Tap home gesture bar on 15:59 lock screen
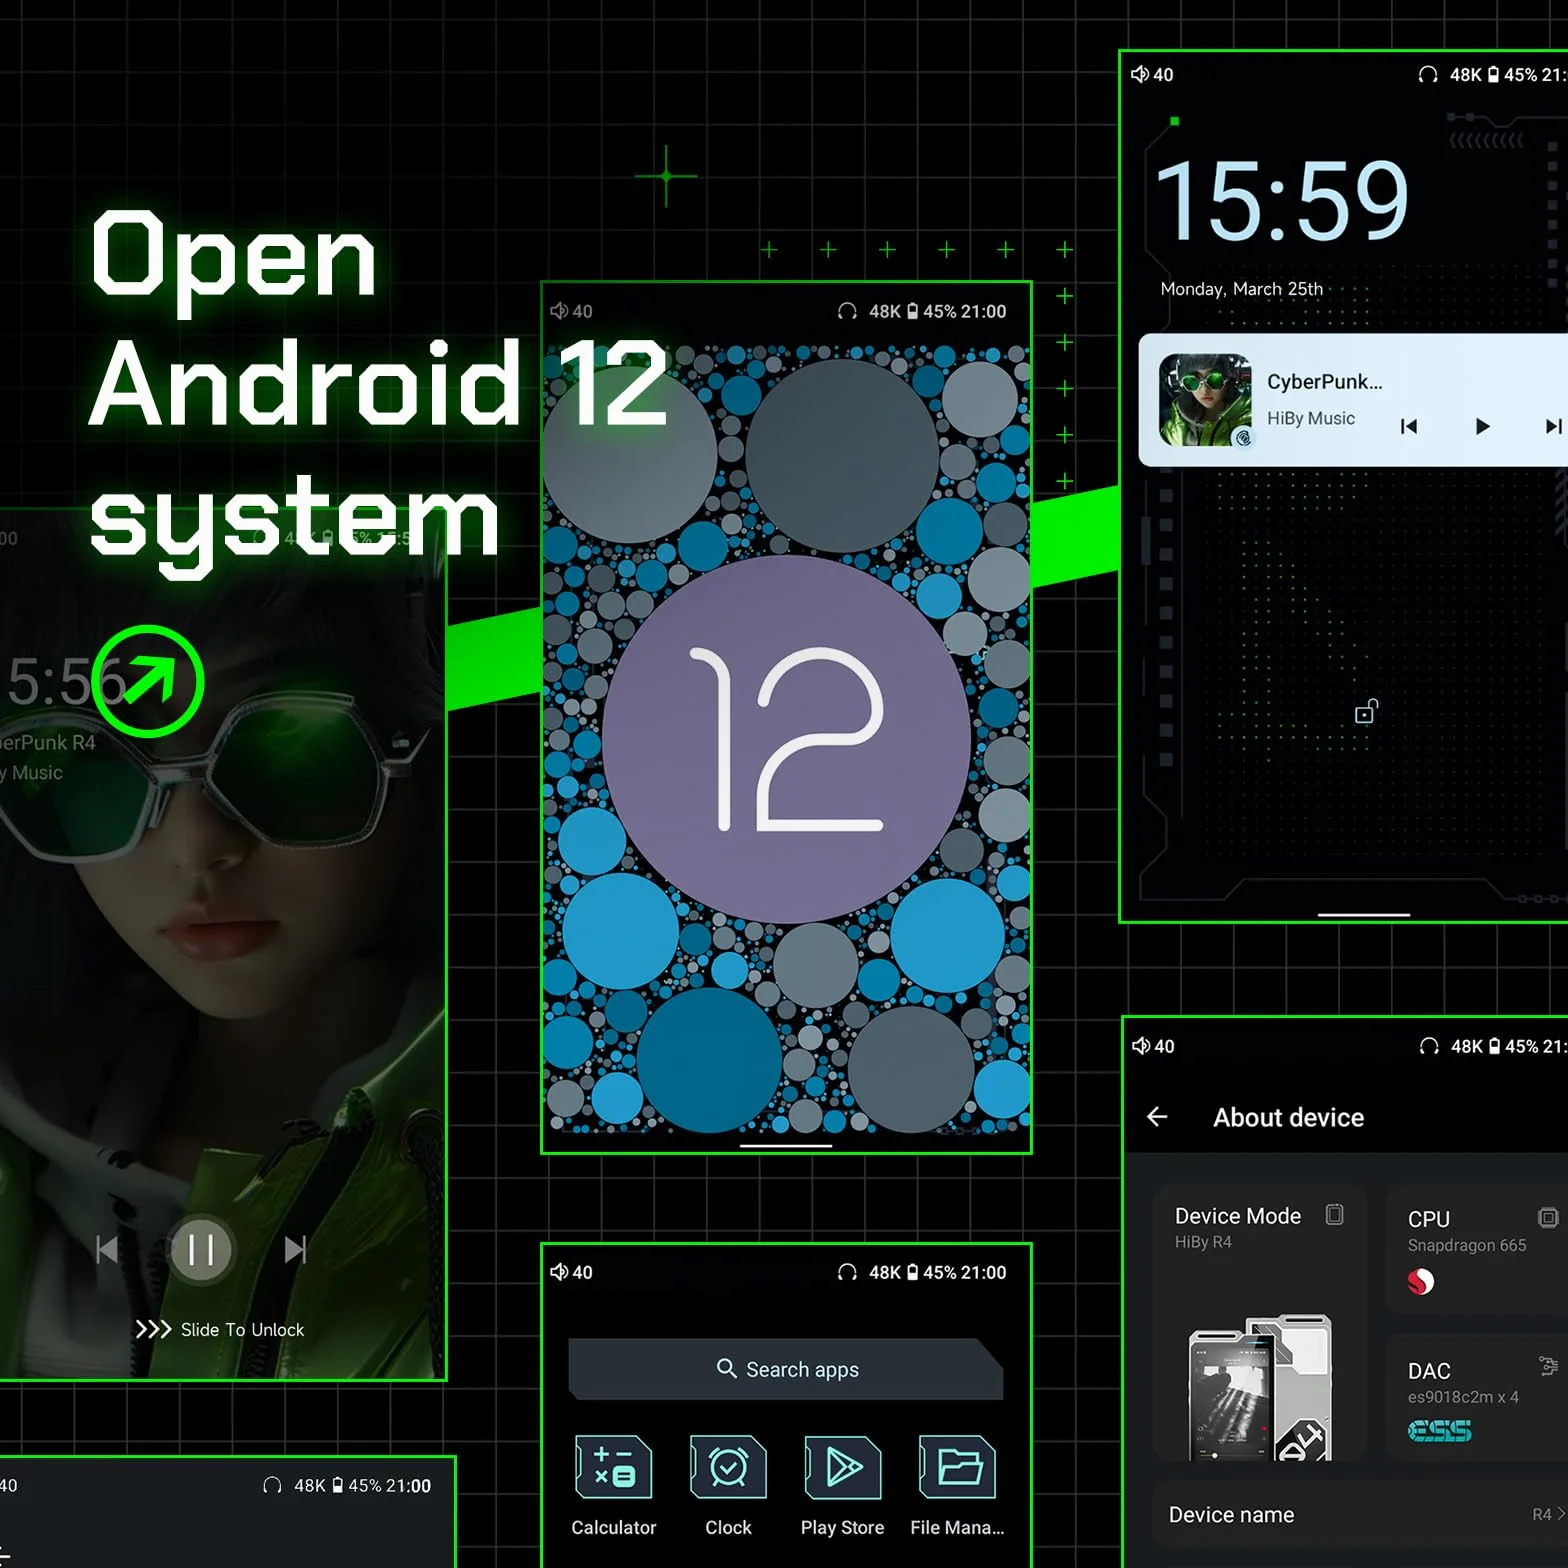Image resolution: width=1568 pixels, height=1568 pixels. coord(1364,914)
